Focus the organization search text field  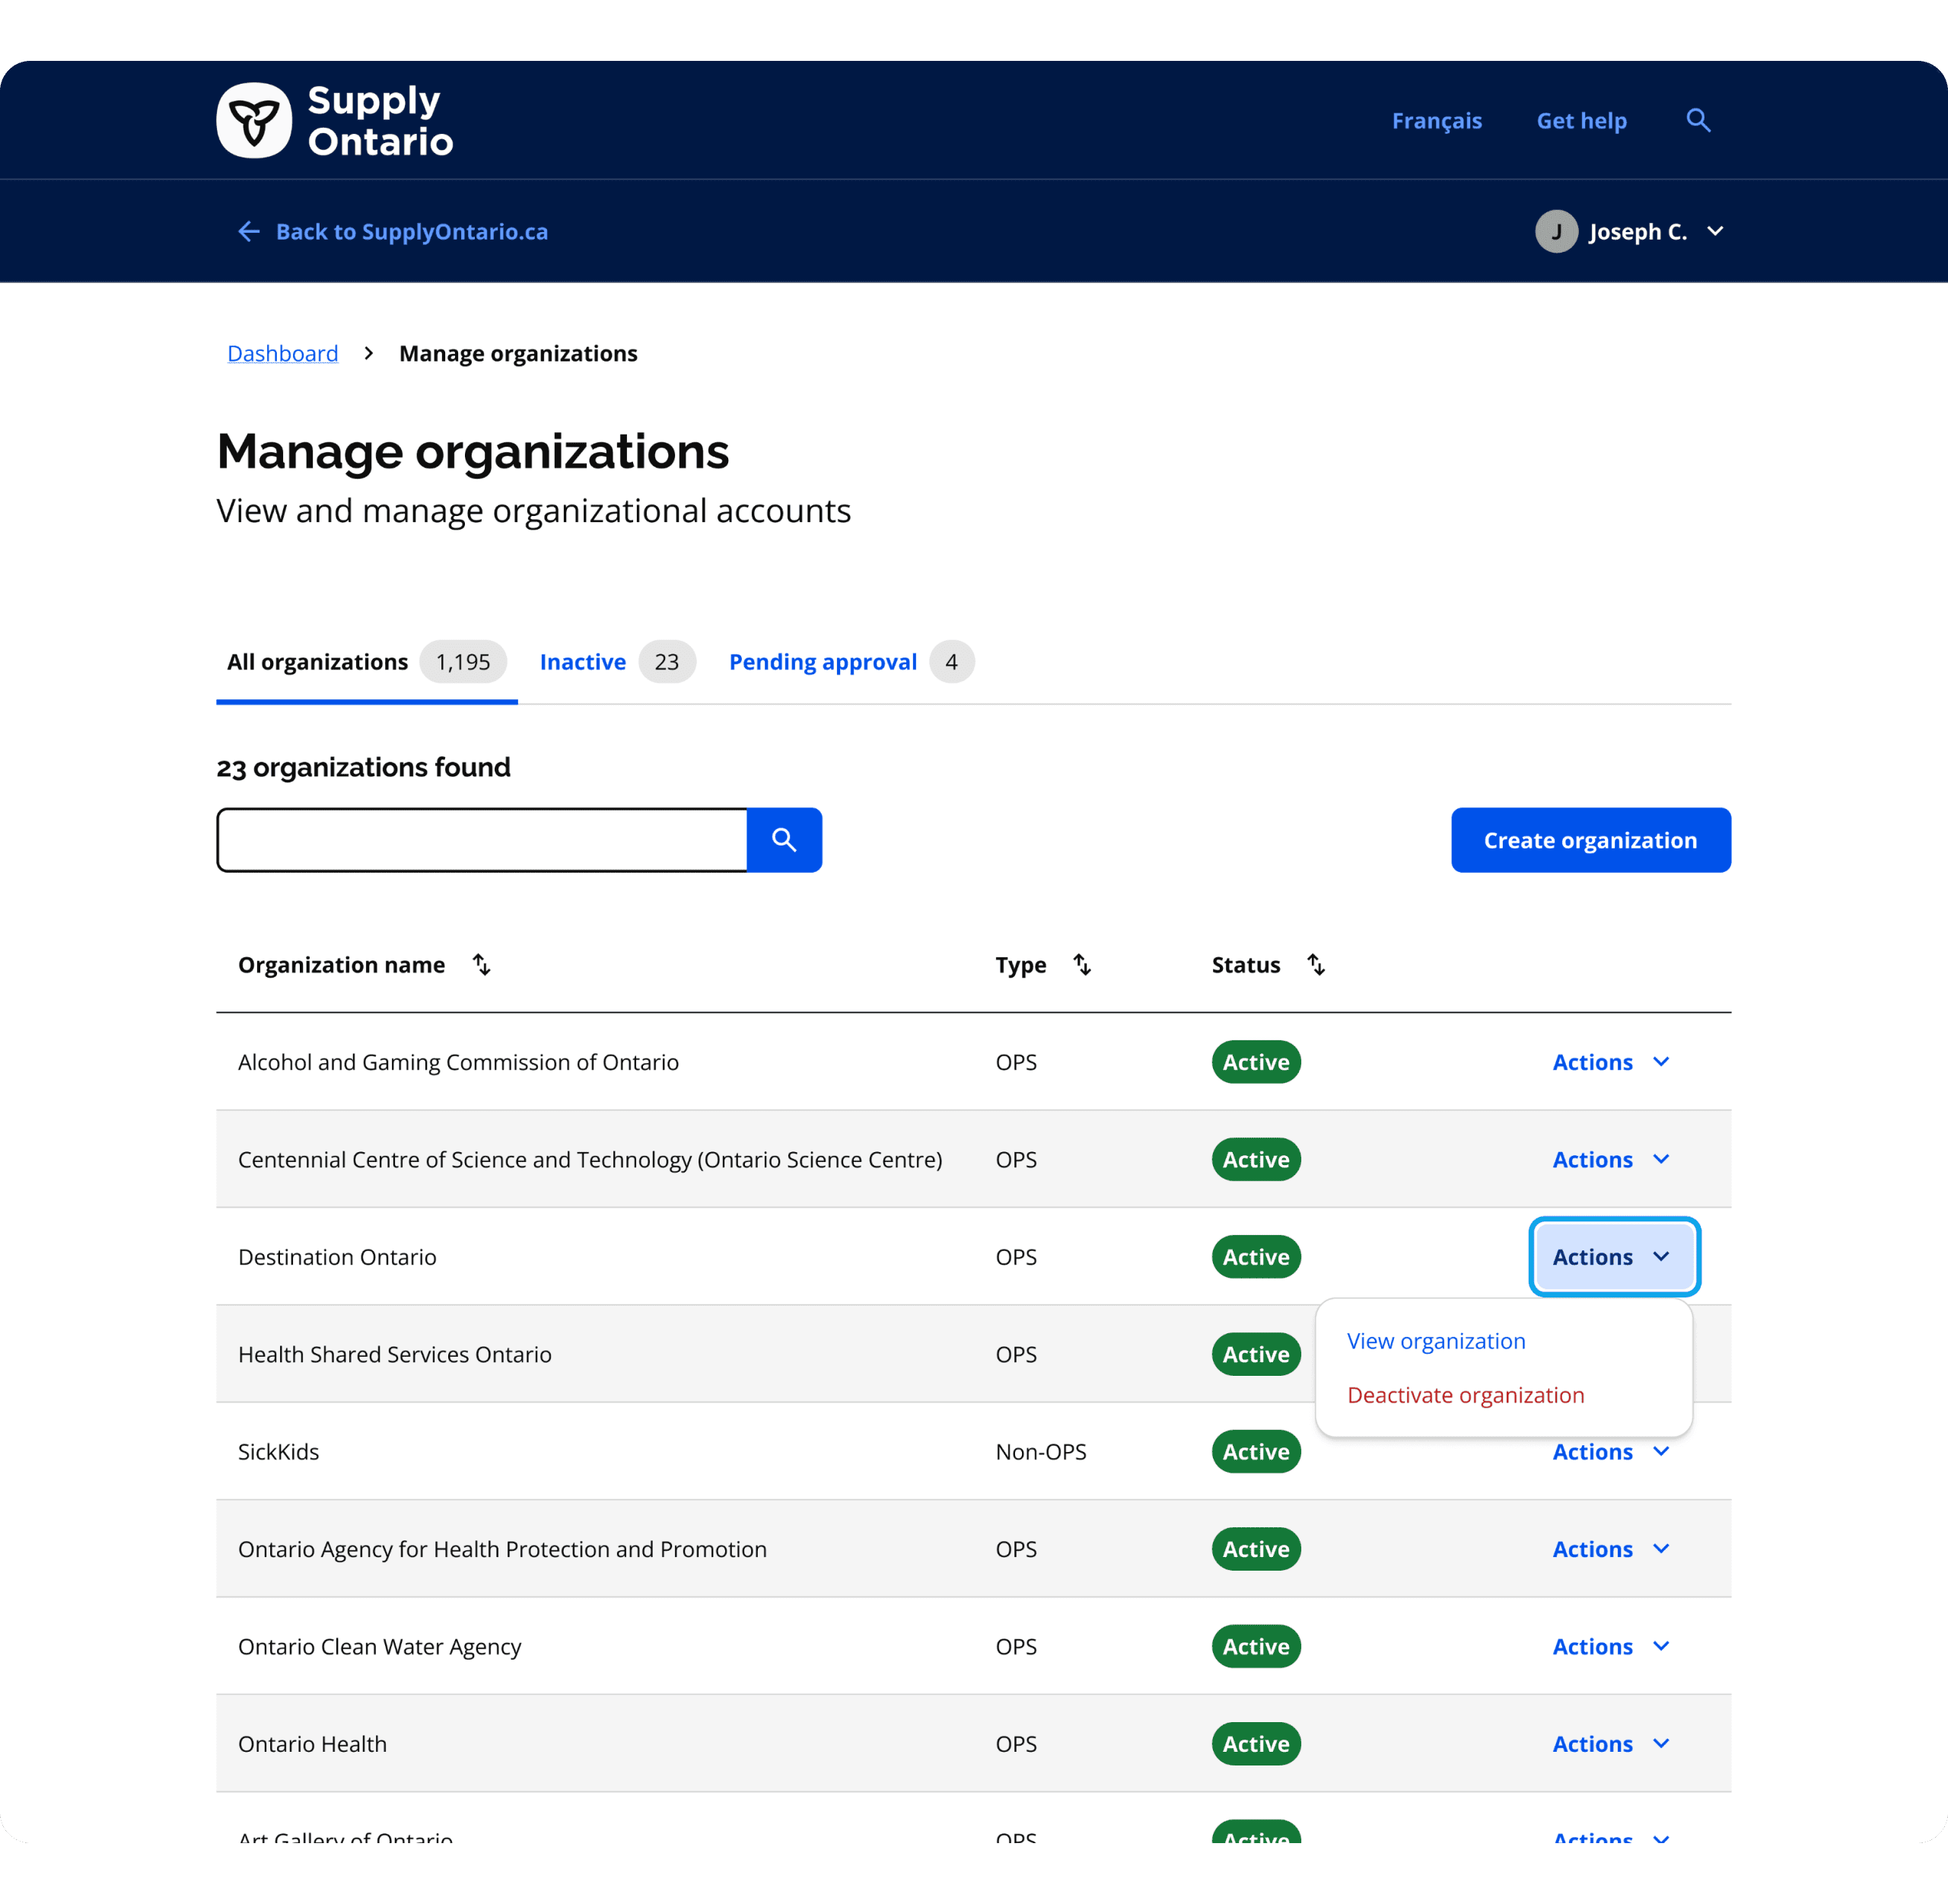tap(482, 840)
